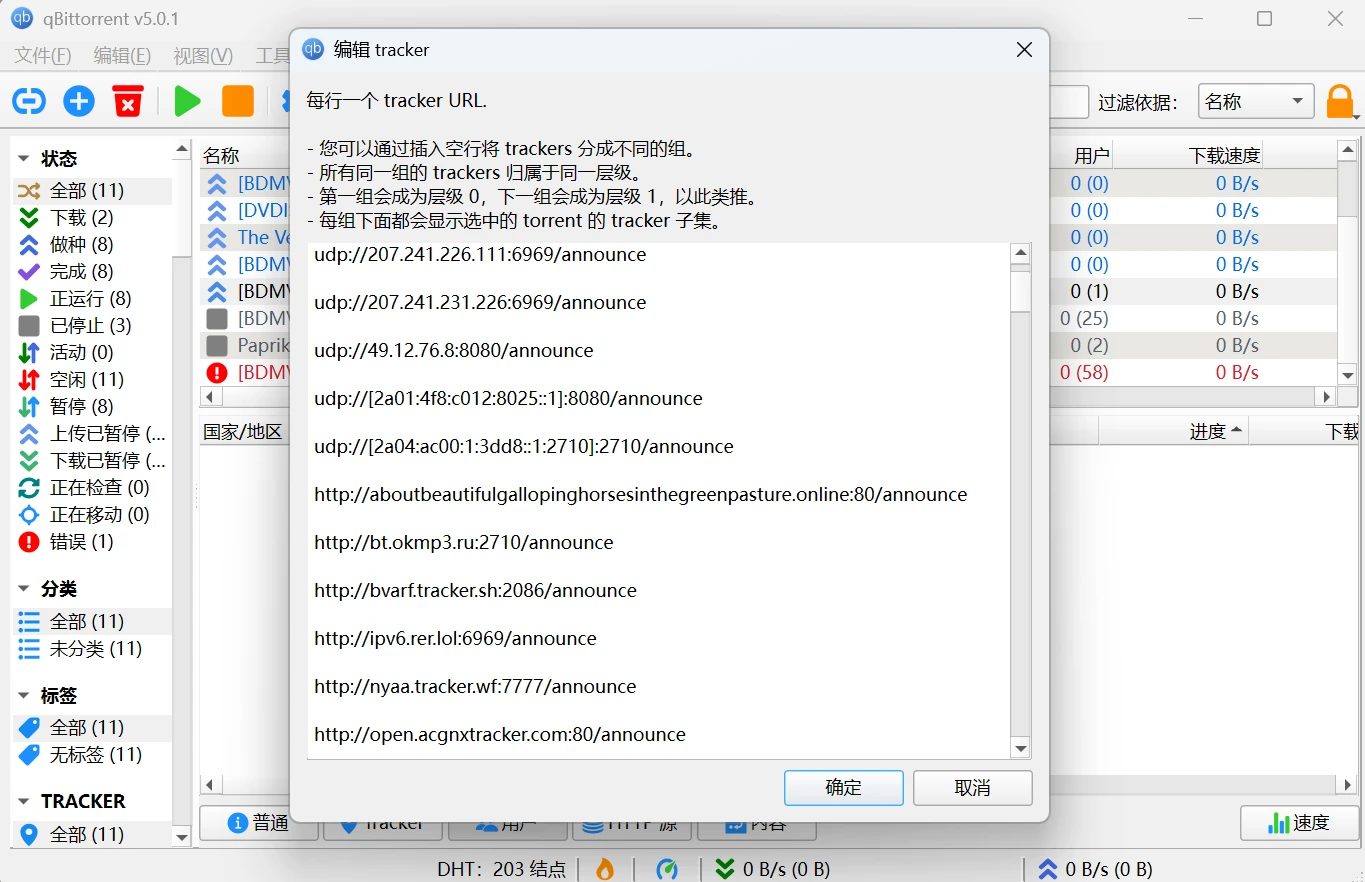Viewport: 1365px width, 882px height.
Task: Toggle the alternative speed limits gauge icon
Action: tap(667, 869)
